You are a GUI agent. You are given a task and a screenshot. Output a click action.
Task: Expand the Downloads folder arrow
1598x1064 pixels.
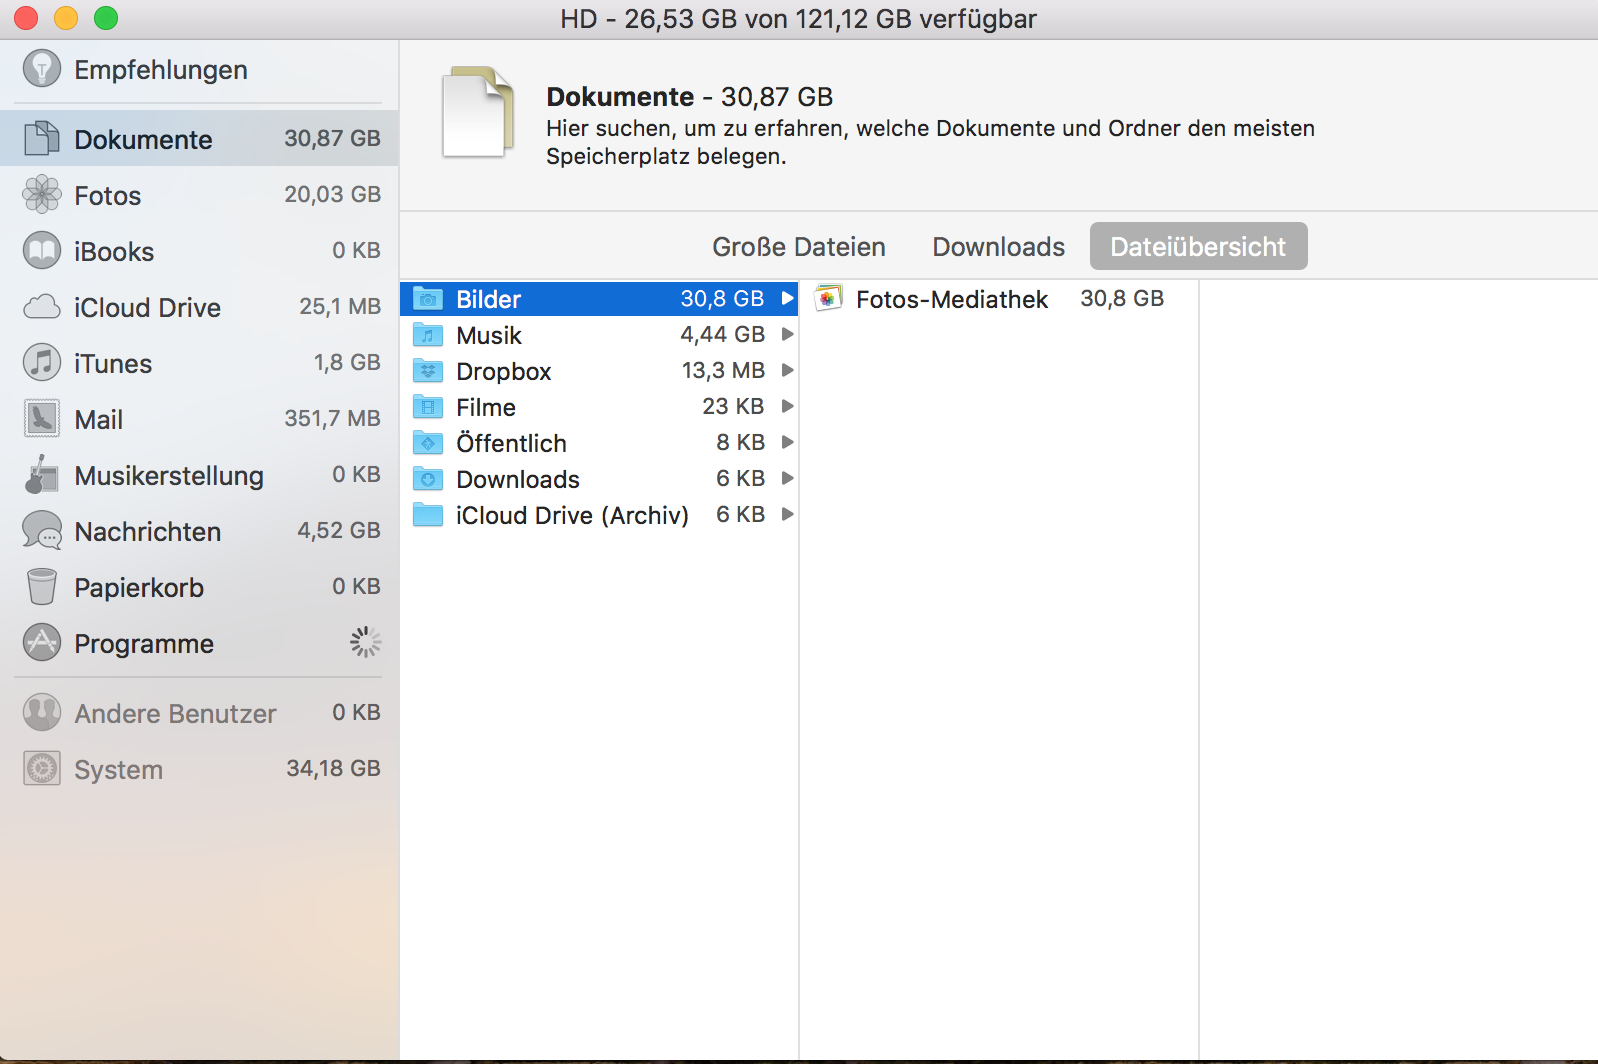788,478
